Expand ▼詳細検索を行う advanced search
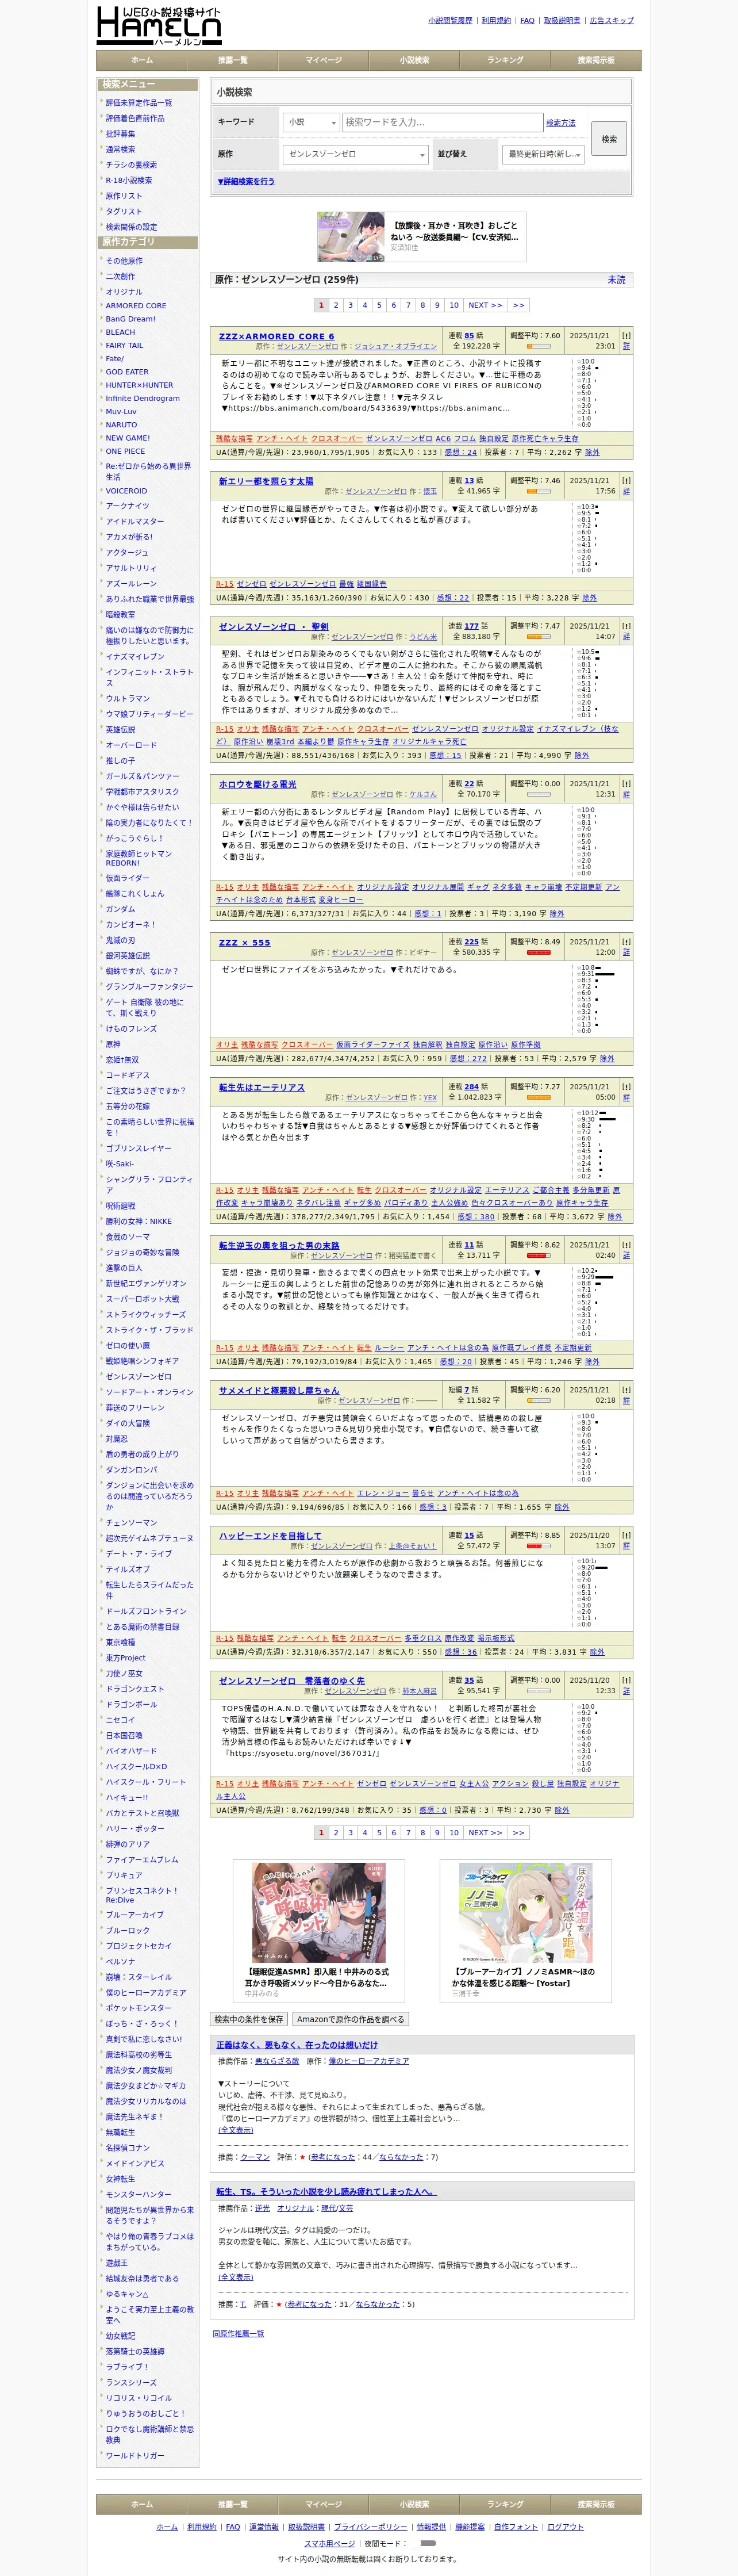The height and width of the screenshot is (2576, 738). coord(246,181)
